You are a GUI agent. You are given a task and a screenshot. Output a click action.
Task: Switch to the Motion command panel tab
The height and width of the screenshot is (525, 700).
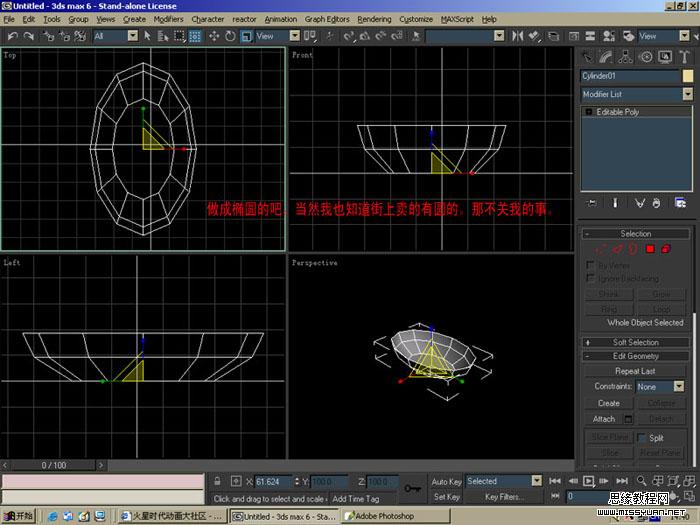[x=646, y=57]
